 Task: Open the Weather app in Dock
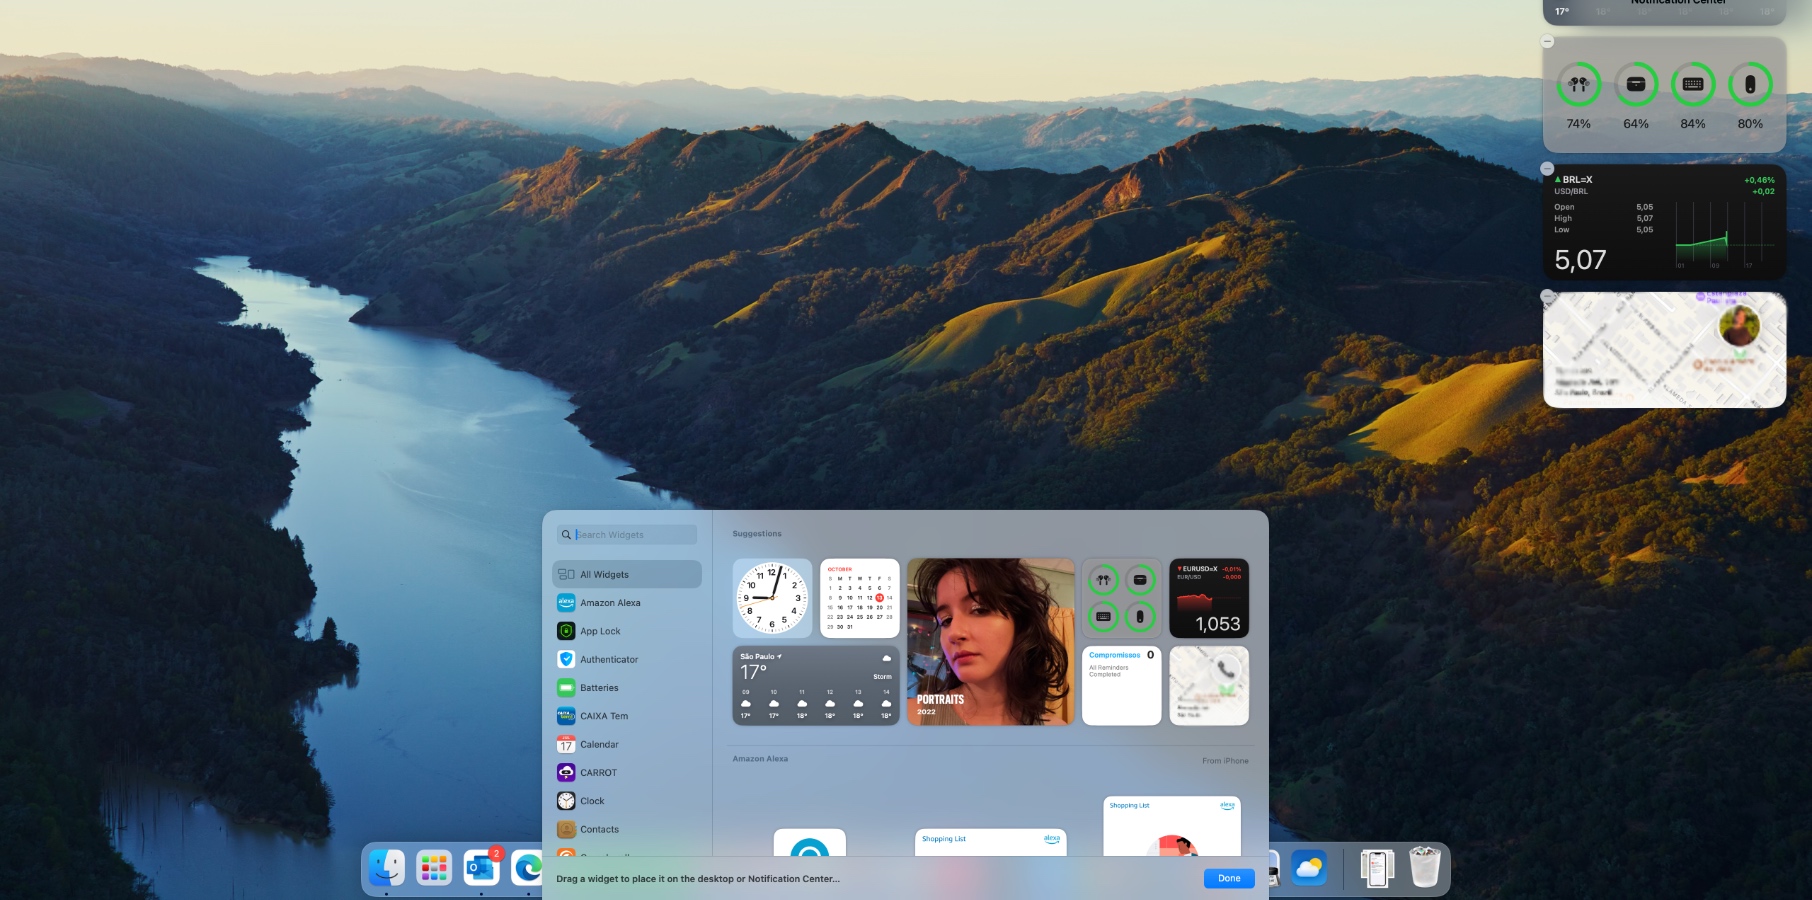(1309, 867)
